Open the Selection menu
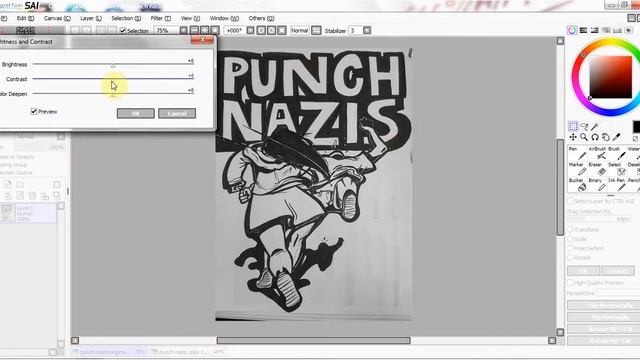The width and height of the screenshot is (640, 360). tap(126, 18)
